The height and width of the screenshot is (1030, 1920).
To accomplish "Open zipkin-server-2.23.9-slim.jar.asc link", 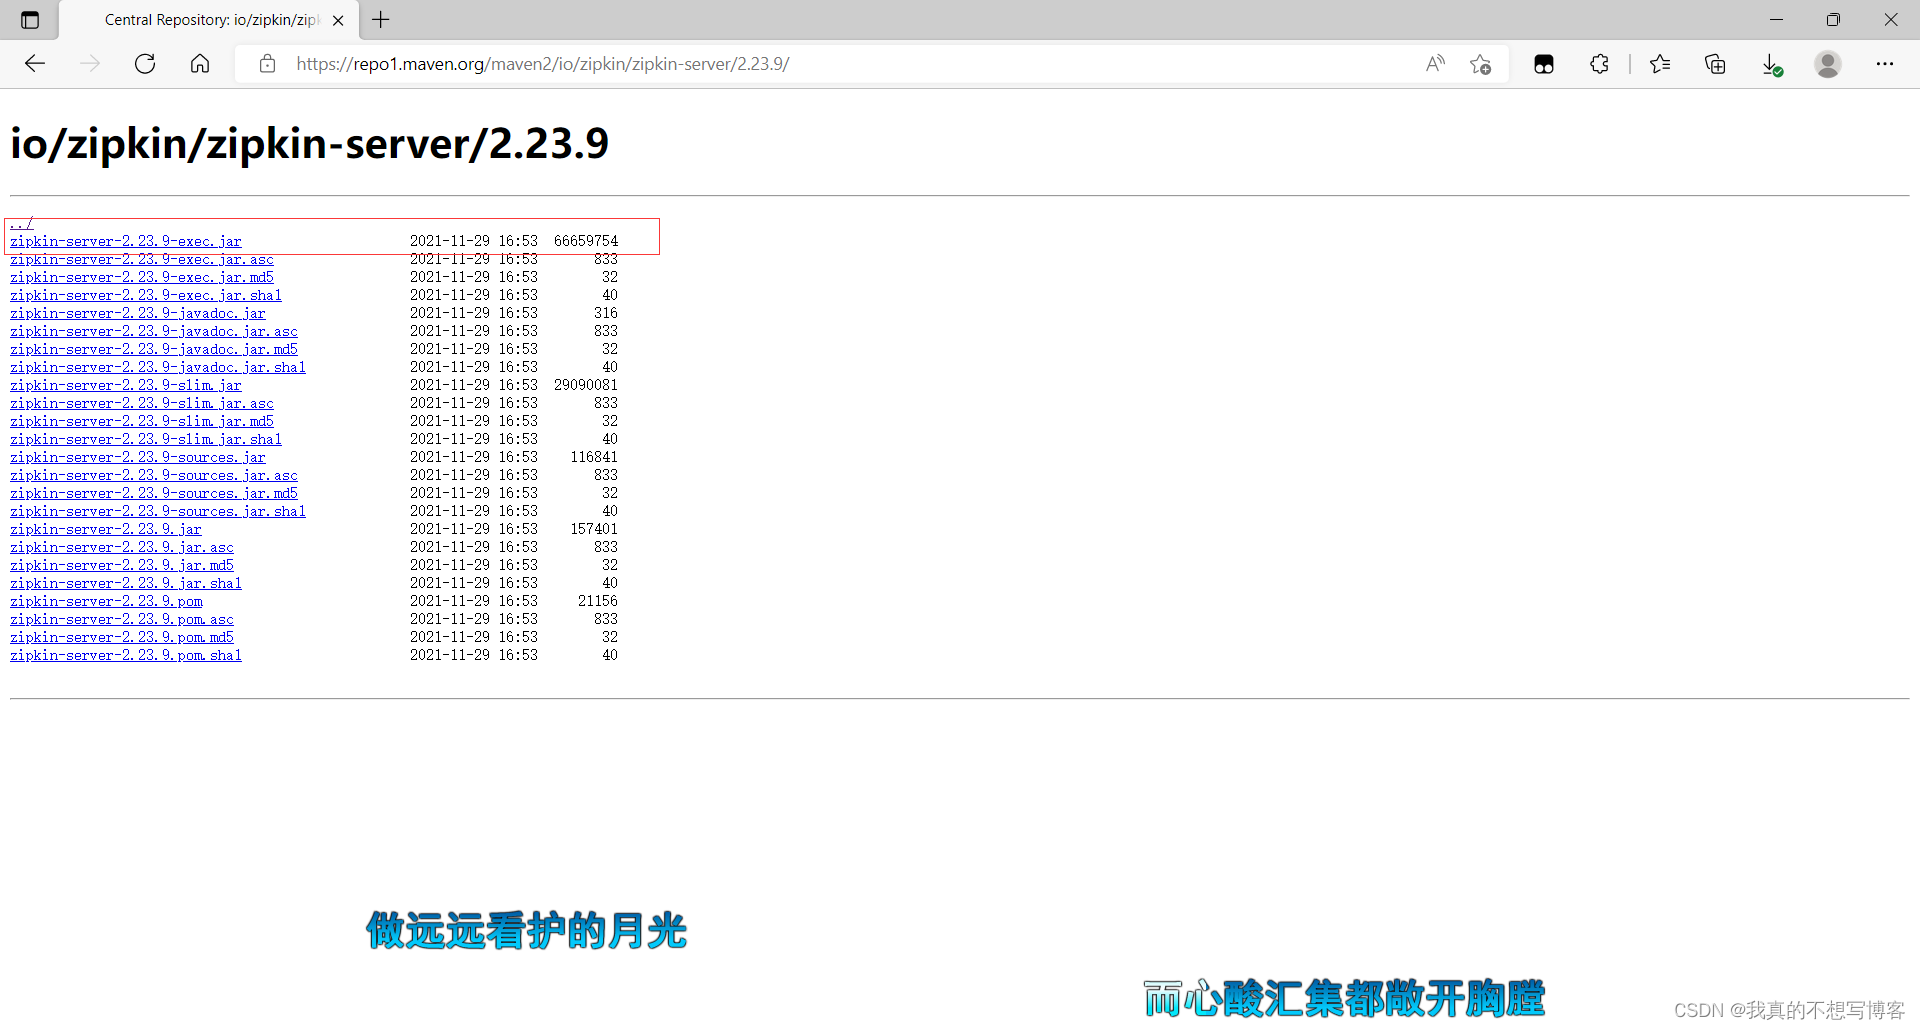I will 142,403.
